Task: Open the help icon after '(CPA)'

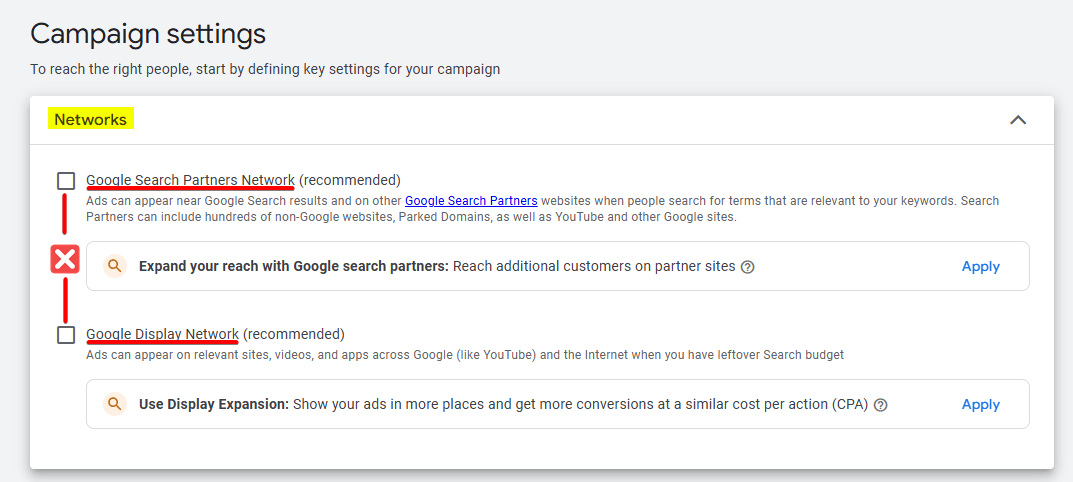Action: [881, 405]
